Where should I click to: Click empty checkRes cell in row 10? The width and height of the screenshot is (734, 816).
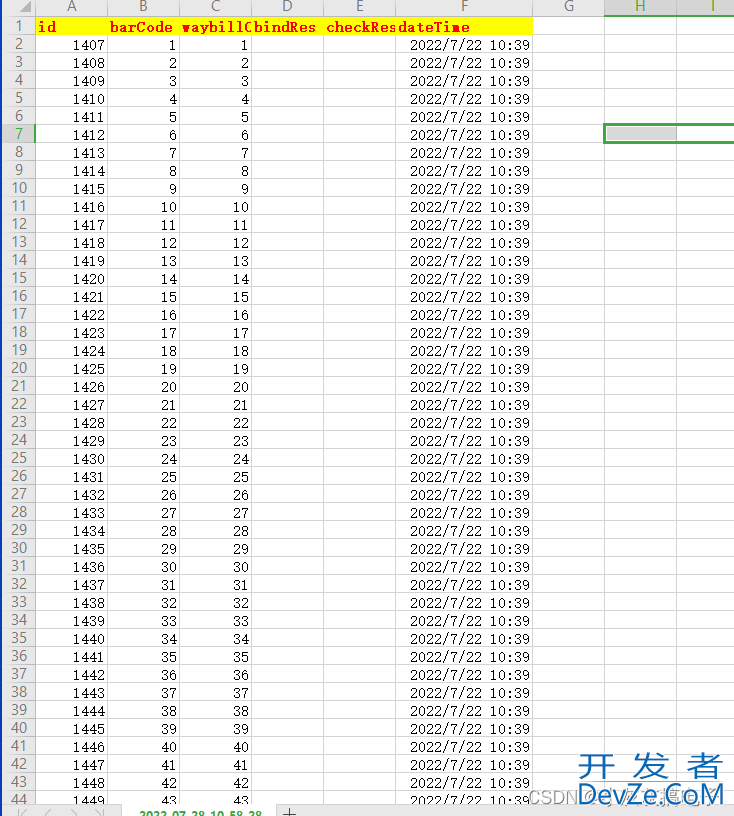[359, 189]
